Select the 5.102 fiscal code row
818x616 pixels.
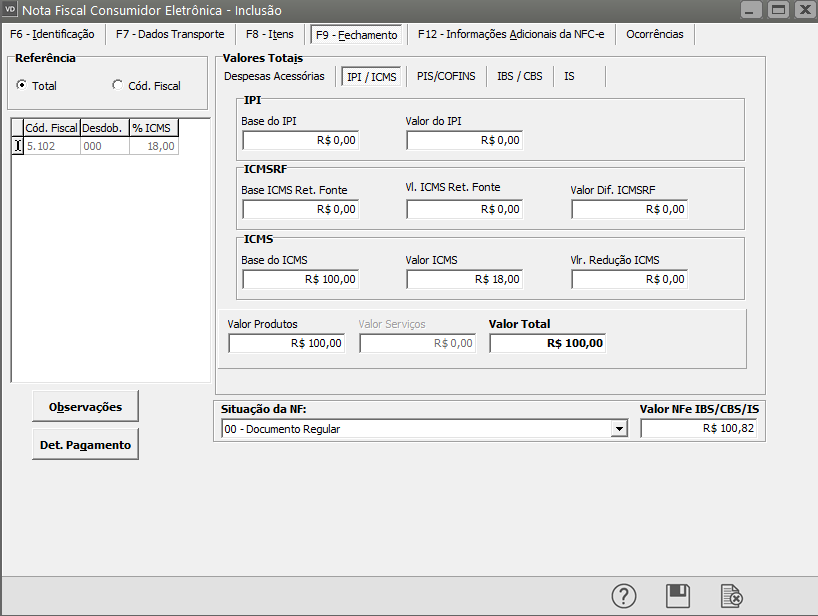(52, 146)
